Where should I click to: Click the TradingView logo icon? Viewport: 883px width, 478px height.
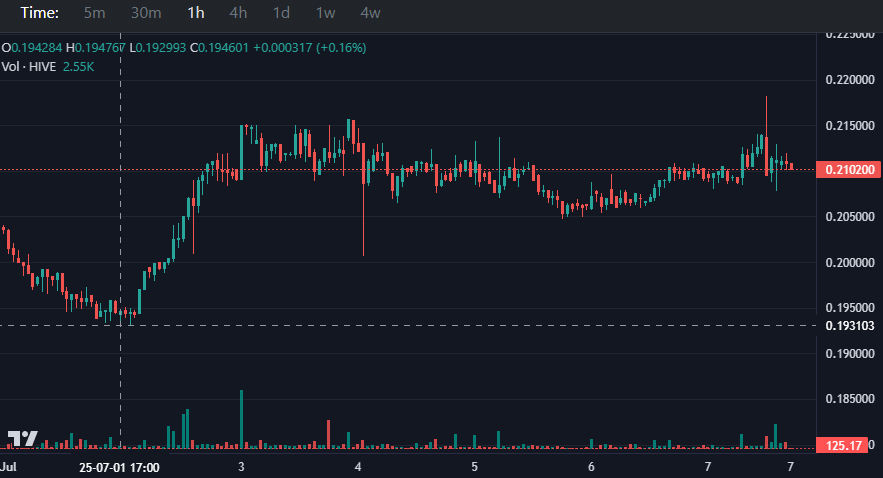coord(23,438)
